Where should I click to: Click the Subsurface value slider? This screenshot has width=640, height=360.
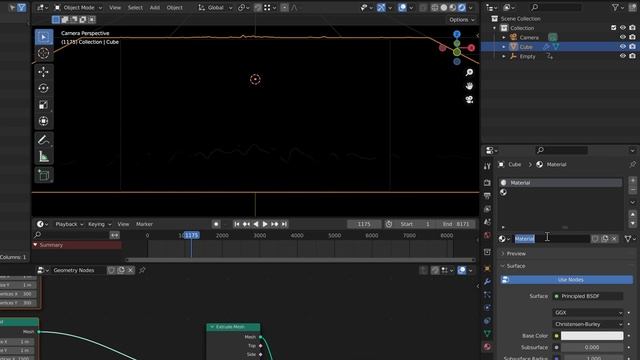tap(592, 347)
